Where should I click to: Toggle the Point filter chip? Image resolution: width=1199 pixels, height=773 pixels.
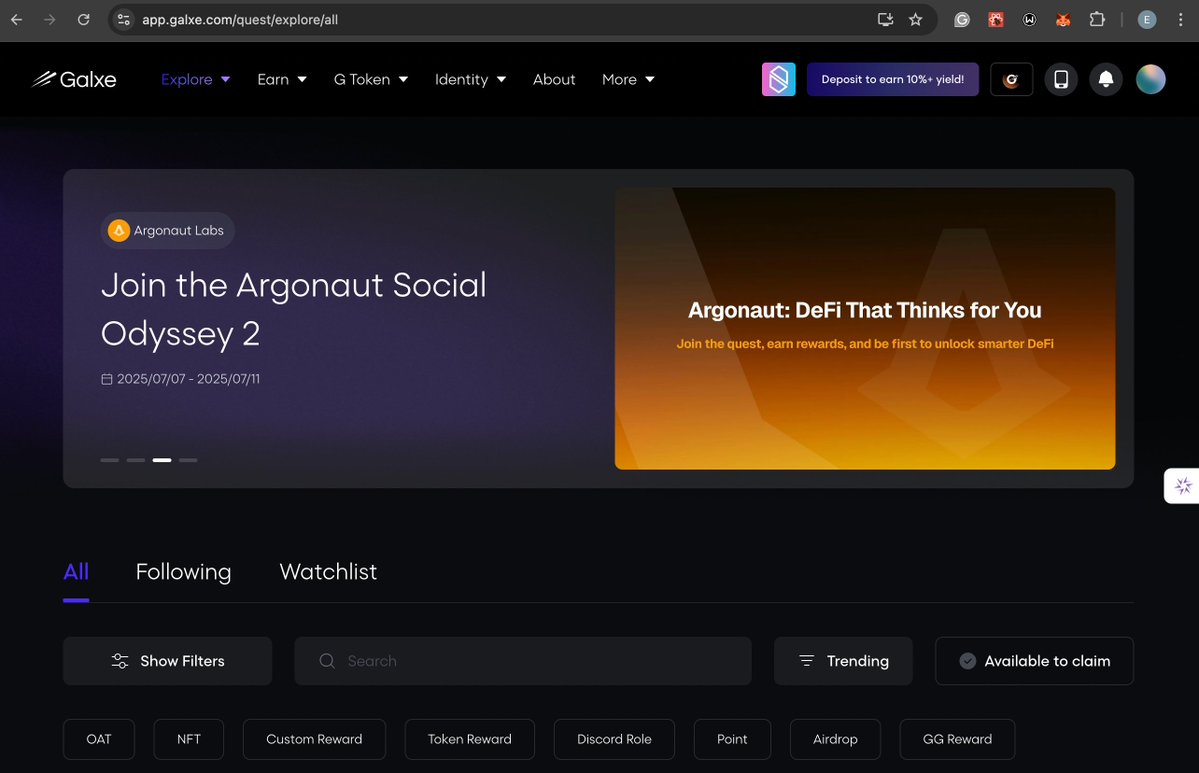732,739
